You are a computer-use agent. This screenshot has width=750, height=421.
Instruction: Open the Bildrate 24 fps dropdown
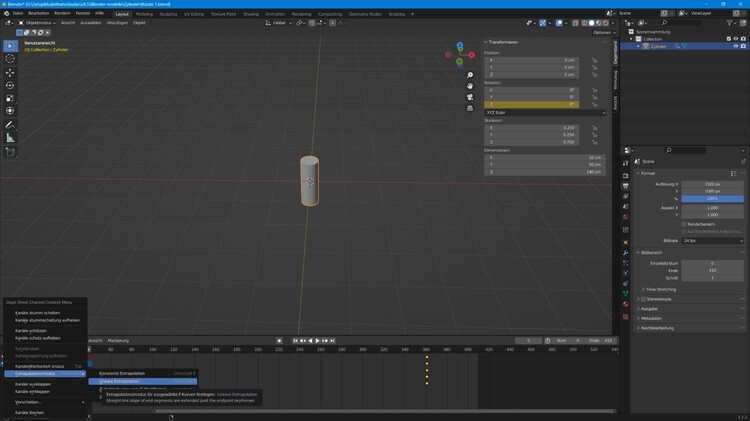tap(713, 241)
